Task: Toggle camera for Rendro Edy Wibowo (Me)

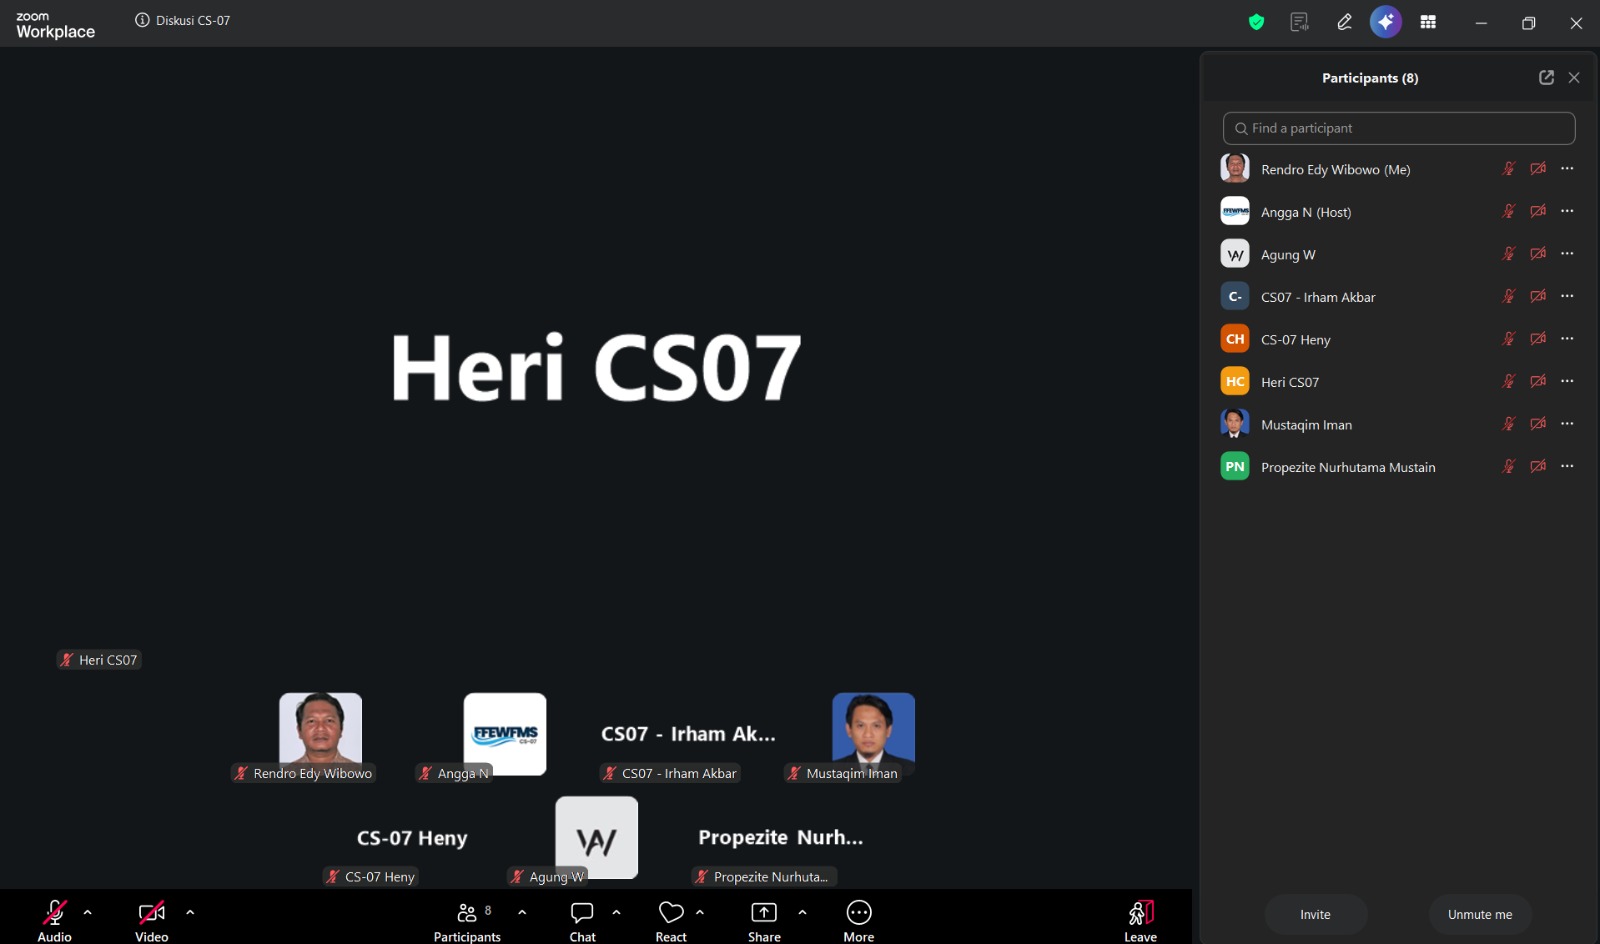Action: 1538,169
